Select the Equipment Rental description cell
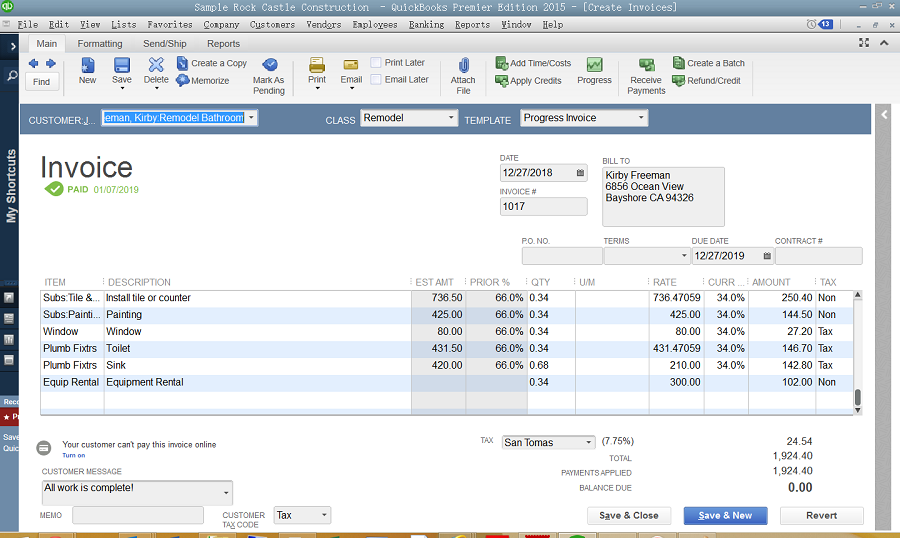This screenshot has width=900, height=538. (257, 382)
